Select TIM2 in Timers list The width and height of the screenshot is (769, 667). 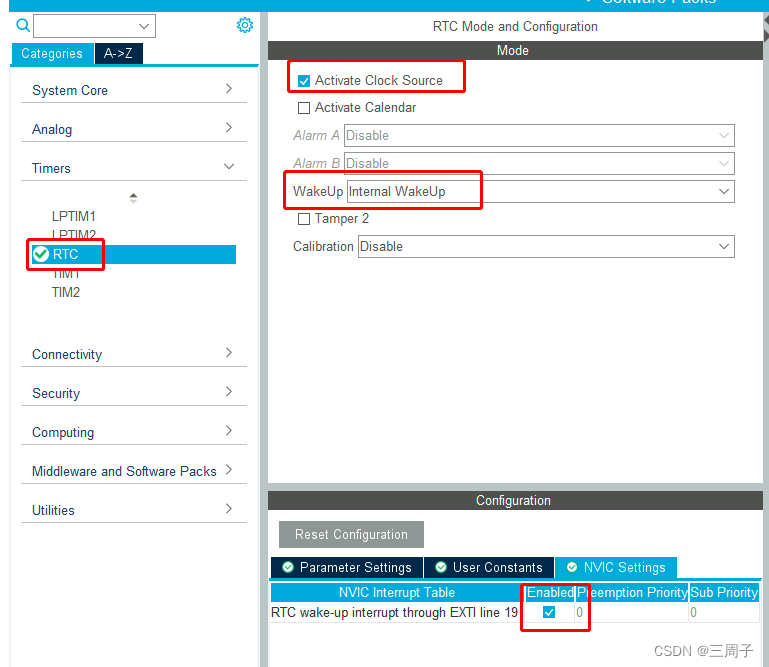pos(66,292)
